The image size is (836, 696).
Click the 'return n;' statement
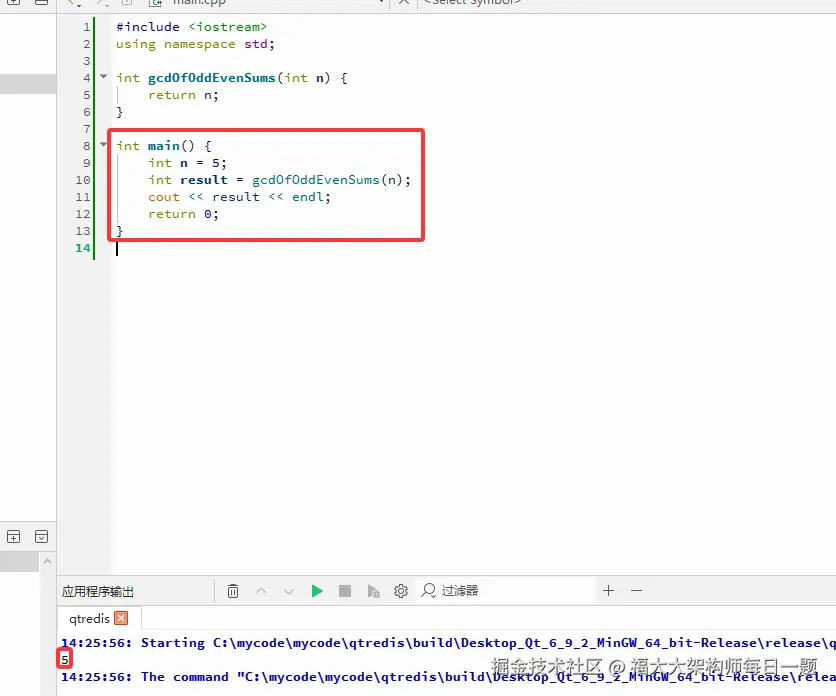tap(183, 95)
